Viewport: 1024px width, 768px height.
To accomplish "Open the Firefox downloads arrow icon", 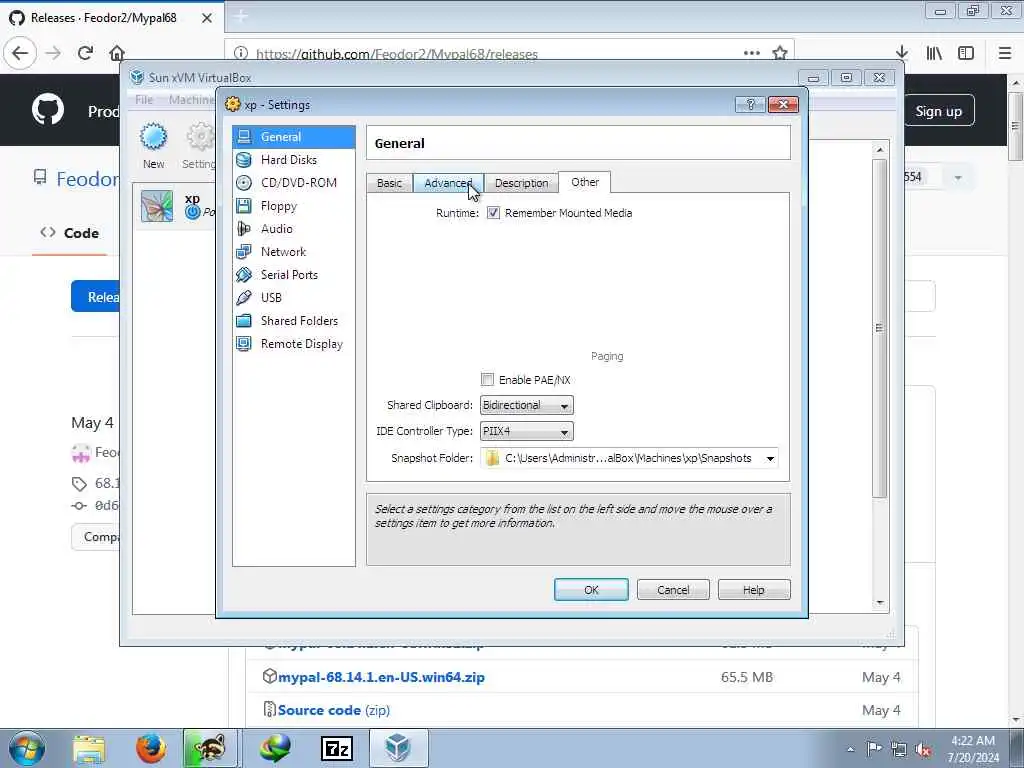I will [x=902, y=53].
